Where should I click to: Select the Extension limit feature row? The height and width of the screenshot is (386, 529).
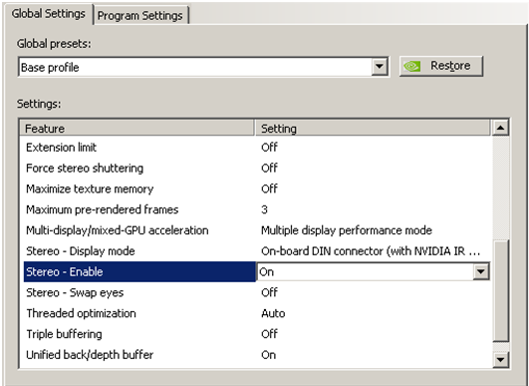256,147
